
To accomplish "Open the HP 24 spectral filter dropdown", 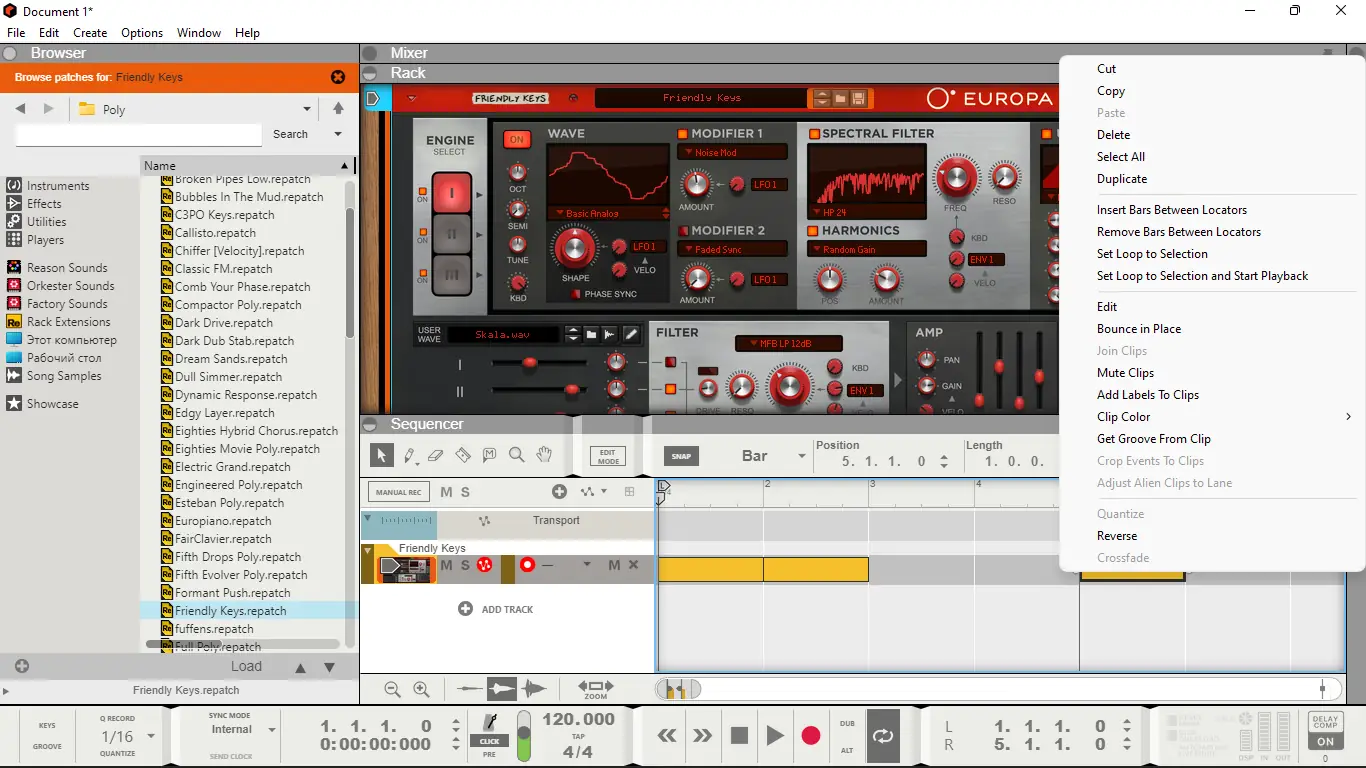I will click(x=868, y=213).
